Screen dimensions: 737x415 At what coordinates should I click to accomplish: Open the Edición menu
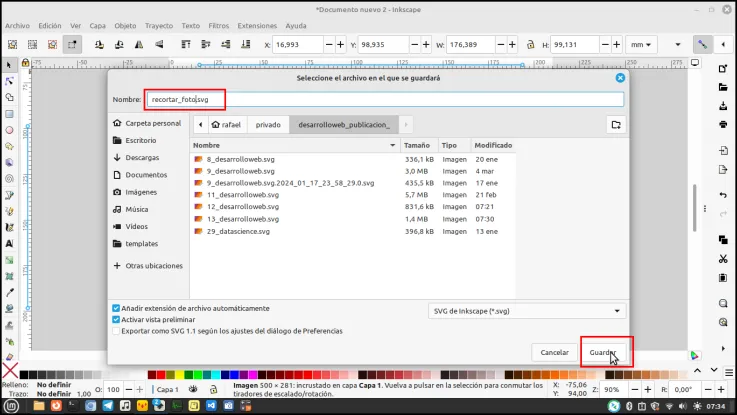pos(50,26)
